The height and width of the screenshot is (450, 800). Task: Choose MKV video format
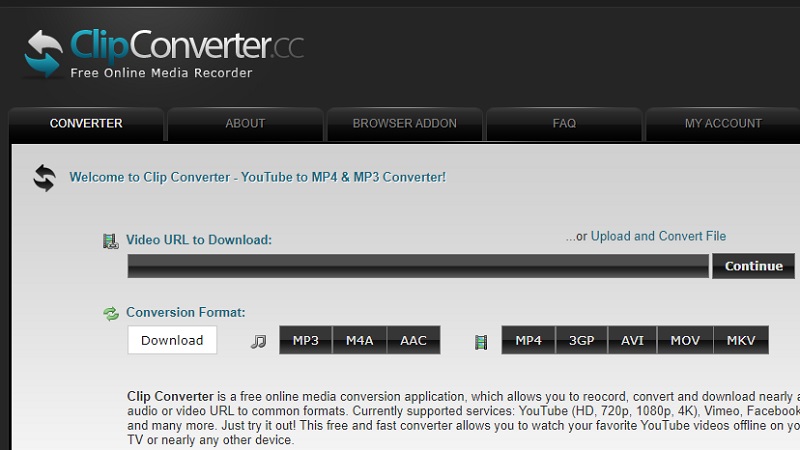click(741, 340)
